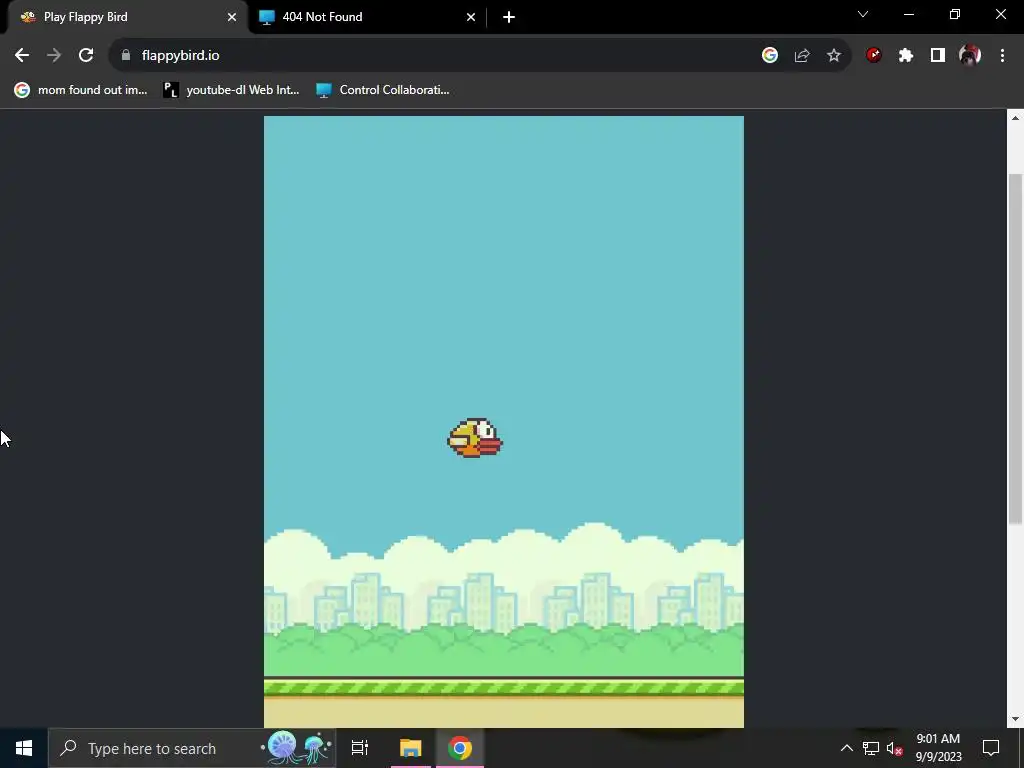Open the 'mom found out im...' bookmark
1024x768 pixels.
click(81, 90)
